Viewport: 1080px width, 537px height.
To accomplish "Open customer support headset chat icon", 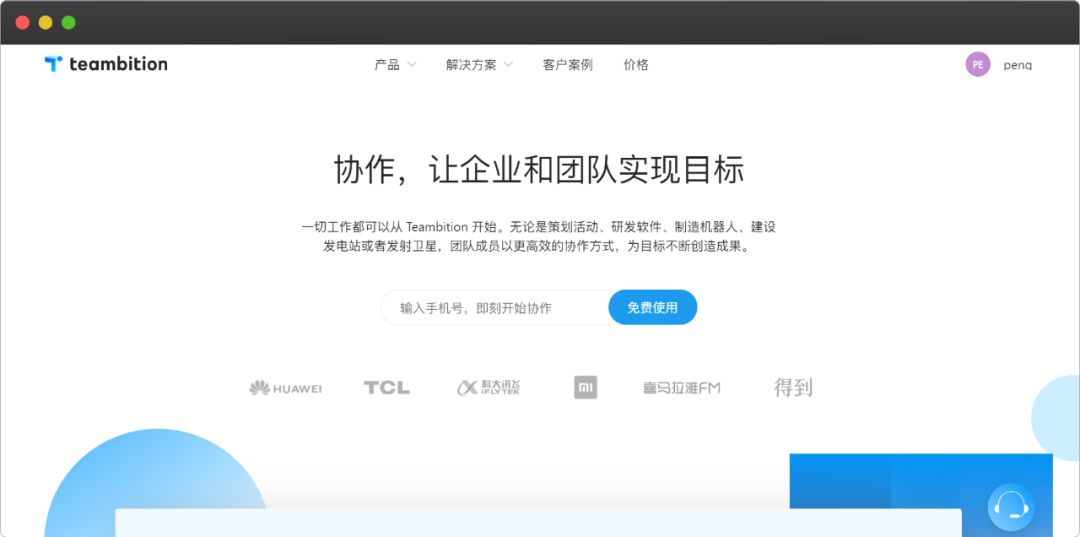I will (x=1011, y=507).
